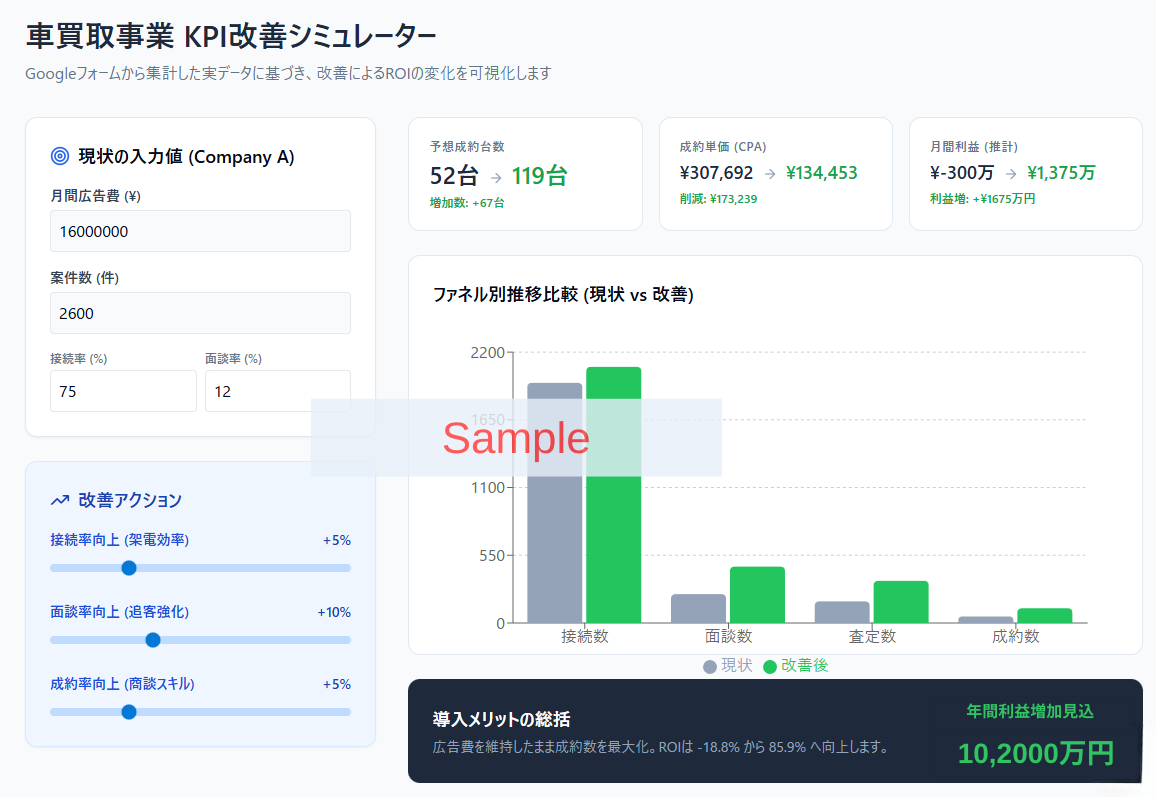Click the arrow in 成約単価 (CPA) card
This screenshot has width=1156, height=797.
pos(769,174)
